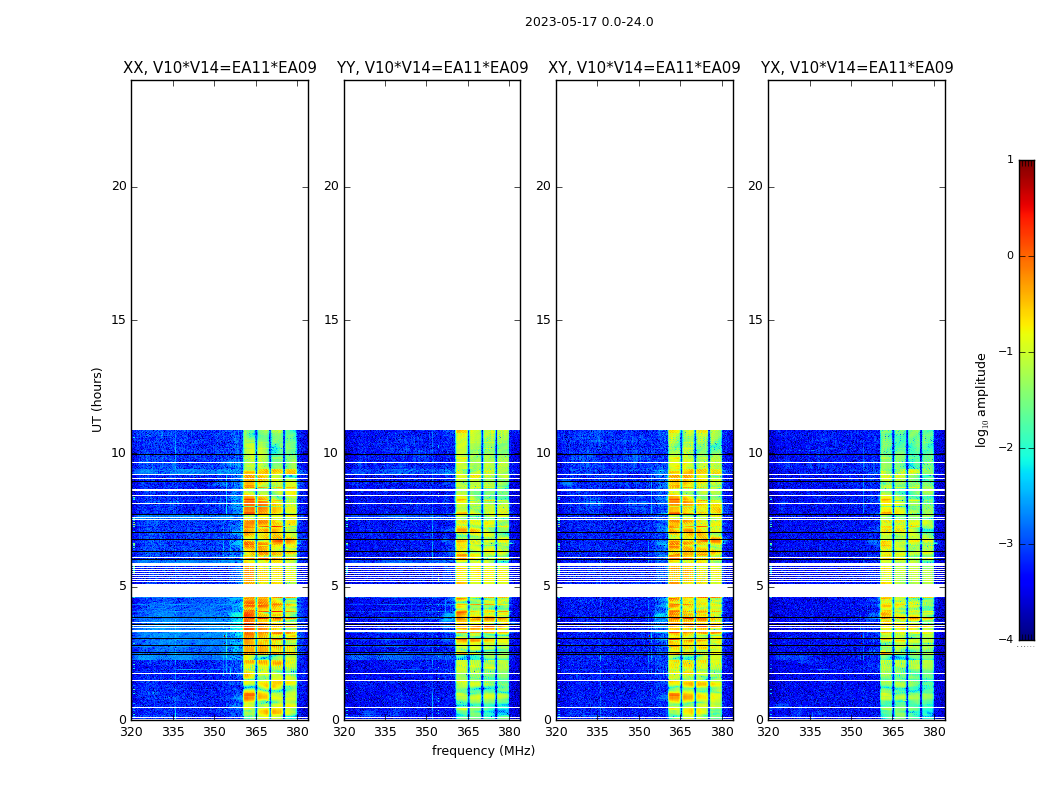Select the XY, V10*V14=EA11*EA09 plot title

(x=644, y=68)
